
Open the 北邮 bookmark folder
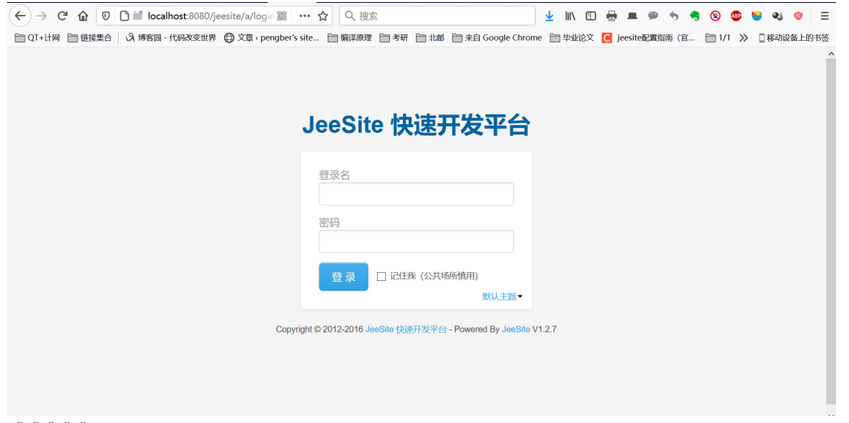(x=430, y=38)
